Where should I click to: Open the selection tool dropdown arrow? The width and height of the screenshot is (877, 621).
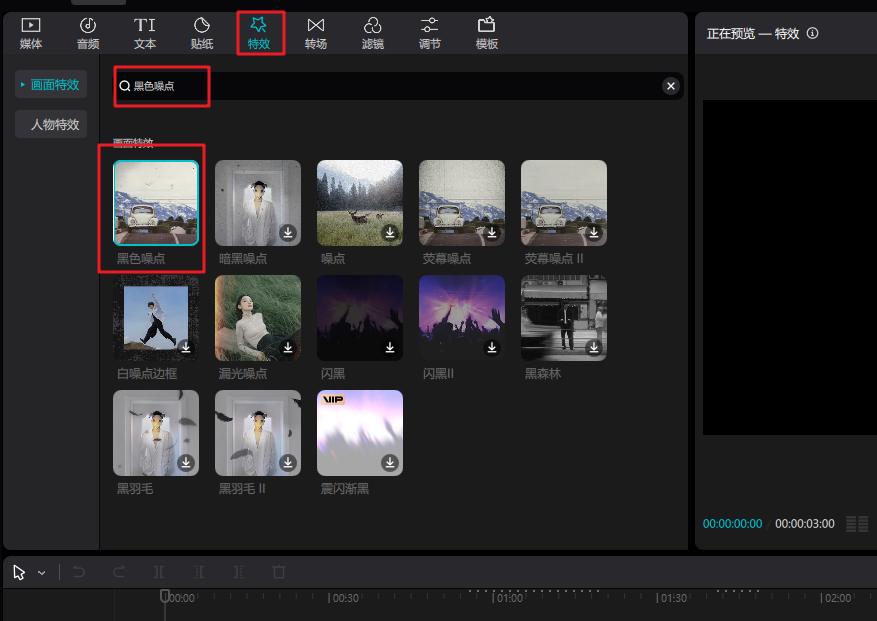tap(42, 573)
